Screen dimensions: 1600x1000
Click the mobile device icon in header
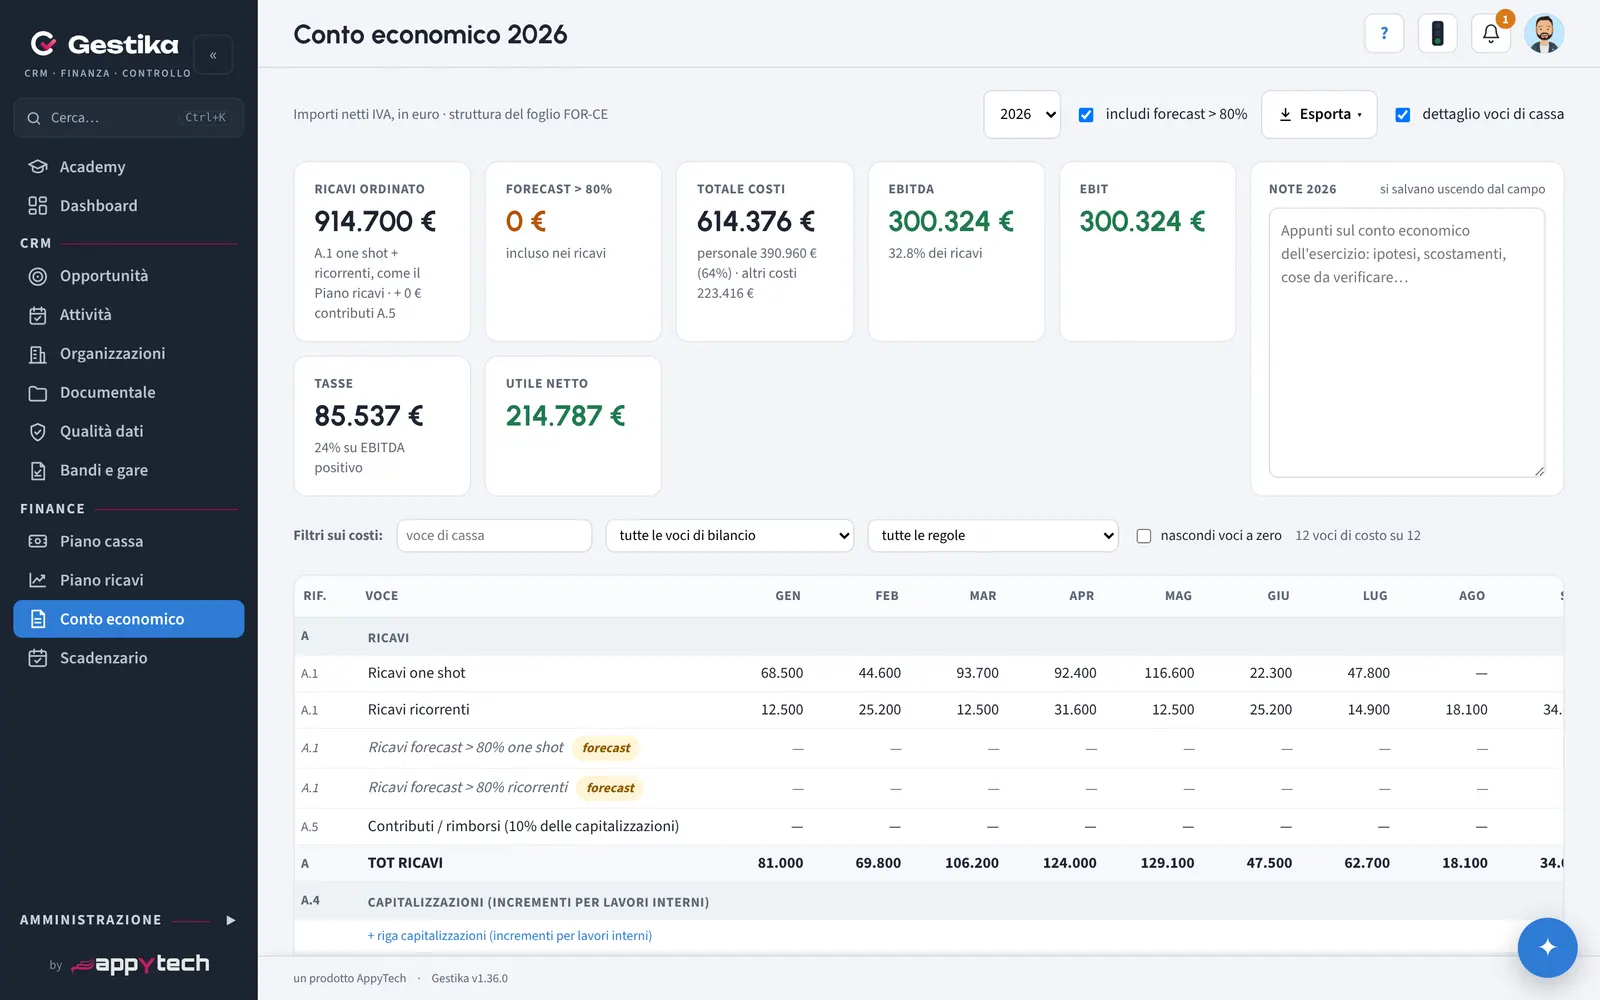pos(1437,33)
